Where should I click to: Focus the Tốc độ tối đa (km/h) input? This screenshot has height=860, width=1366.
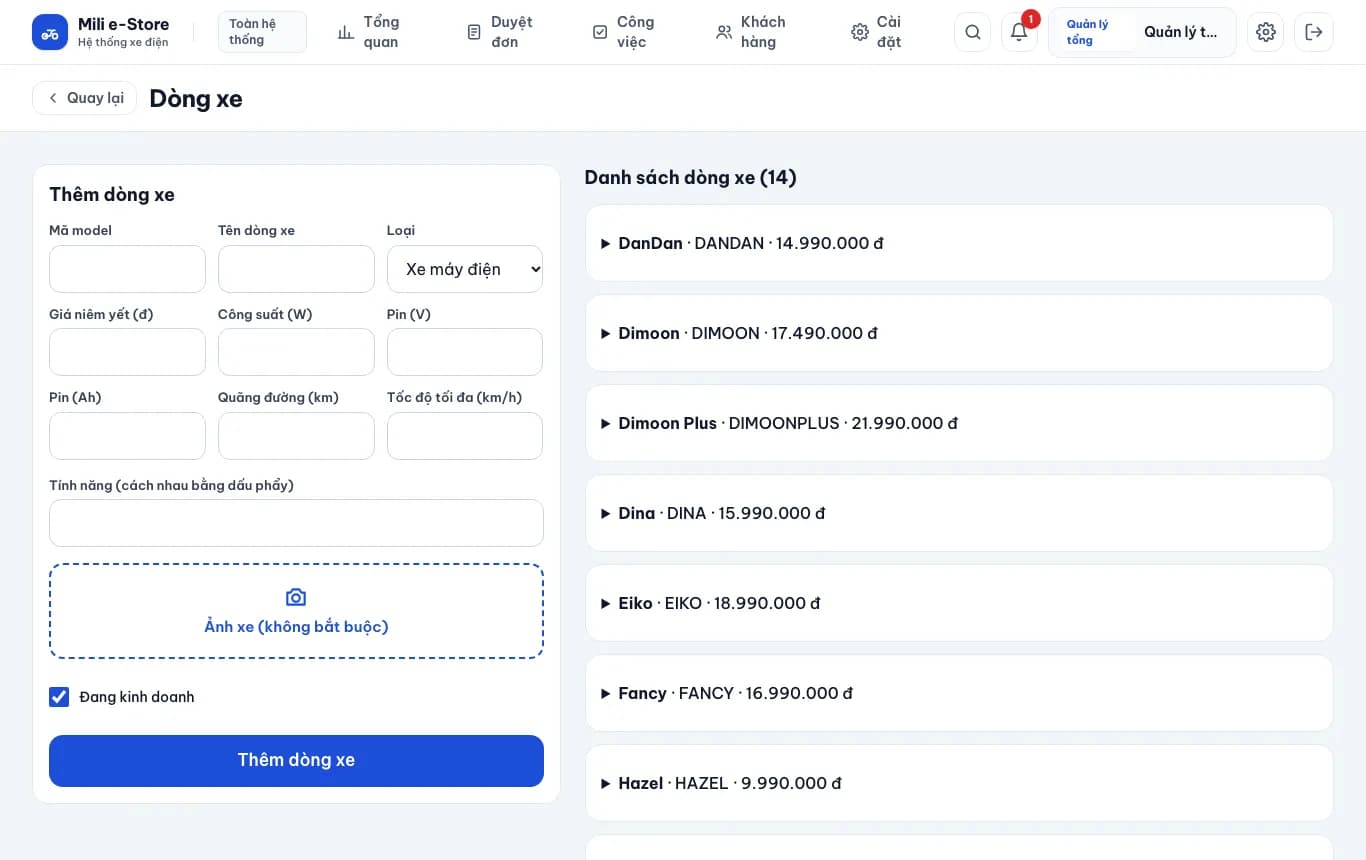465,436
